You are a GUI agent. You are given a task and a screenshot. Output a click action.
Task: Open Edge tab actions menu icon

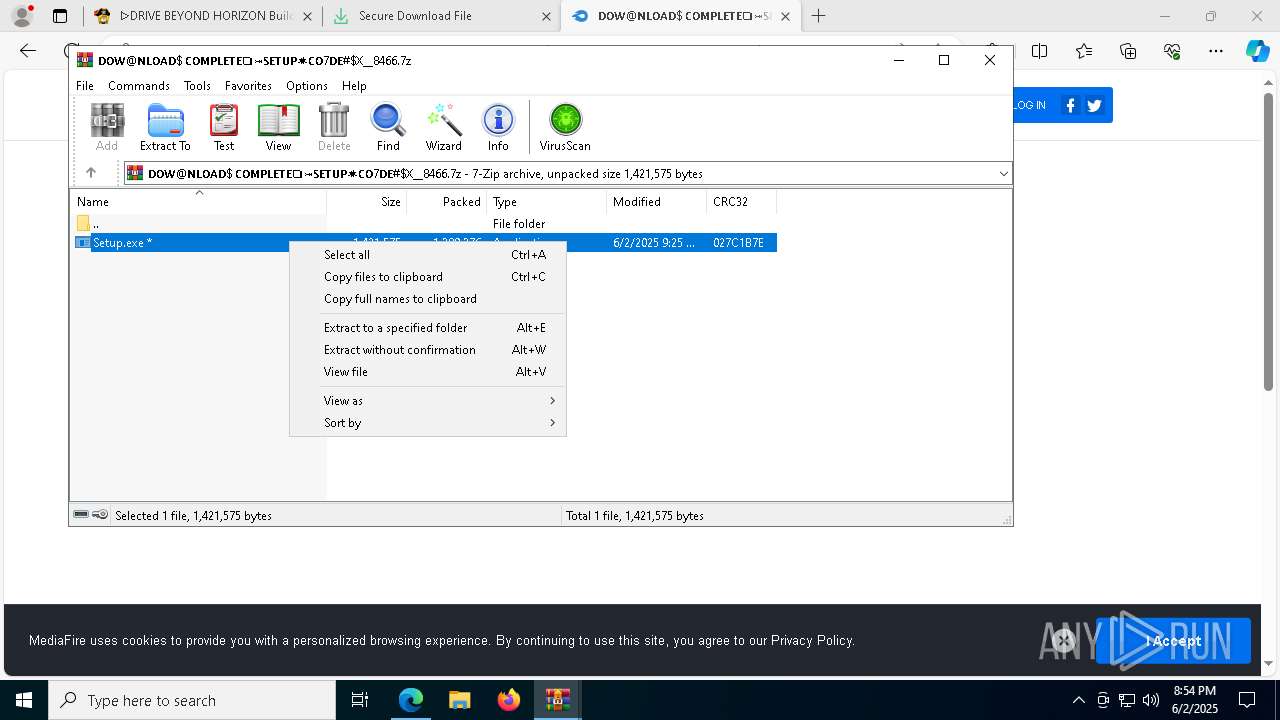60,16
